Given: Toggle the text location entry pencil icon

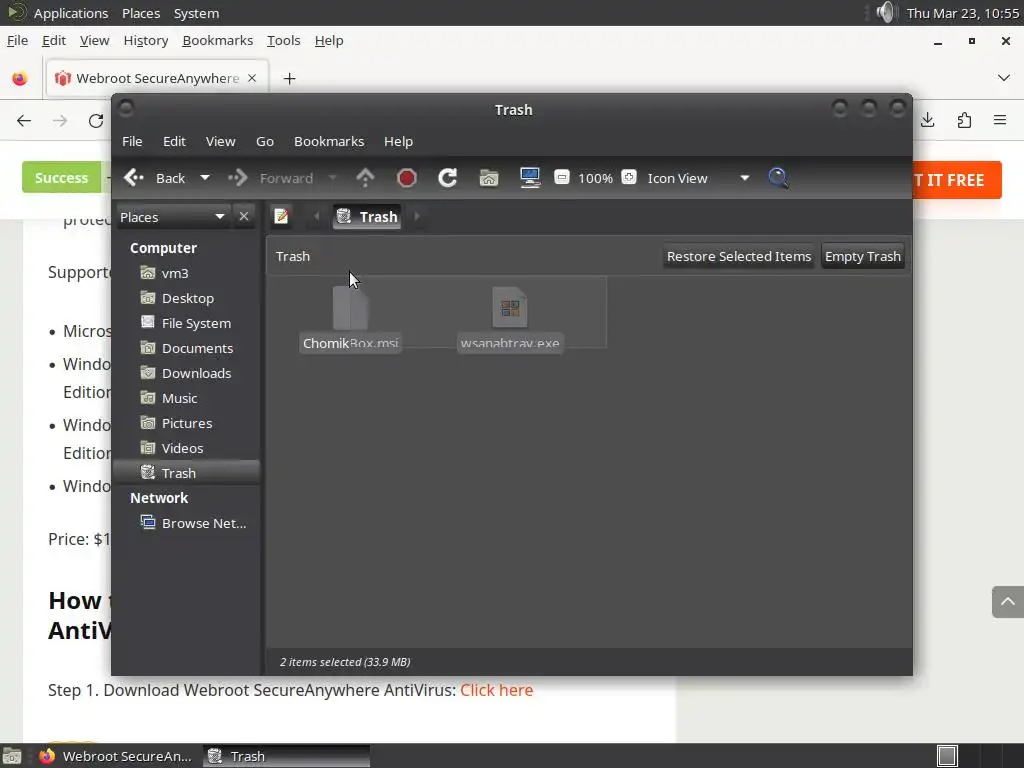Looking at the screenshot, I should (x=281, y=216).
